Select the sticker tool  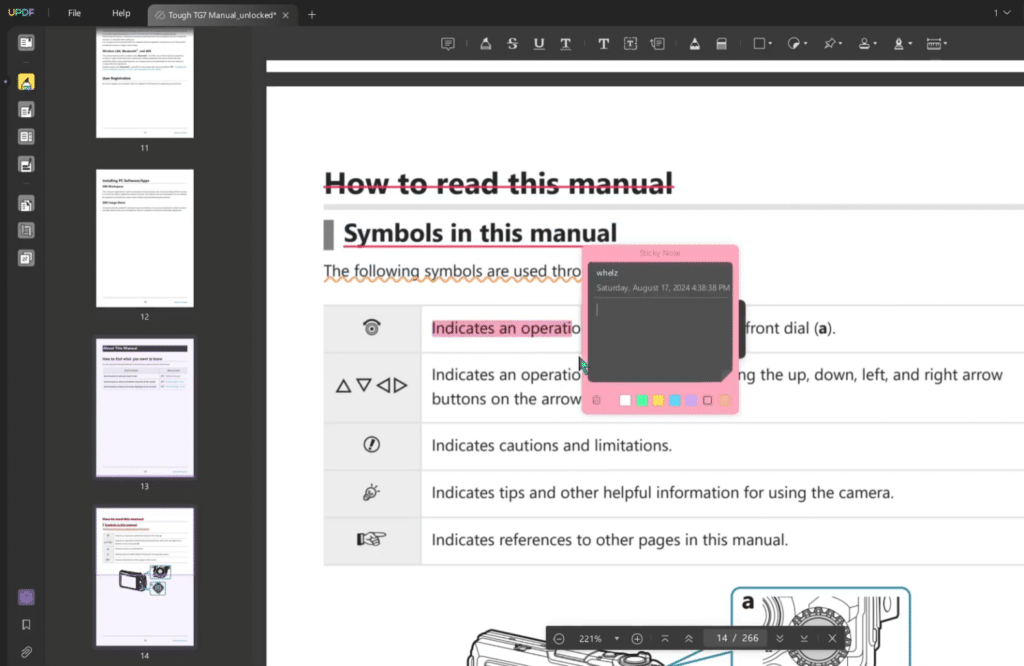point(793,44)
